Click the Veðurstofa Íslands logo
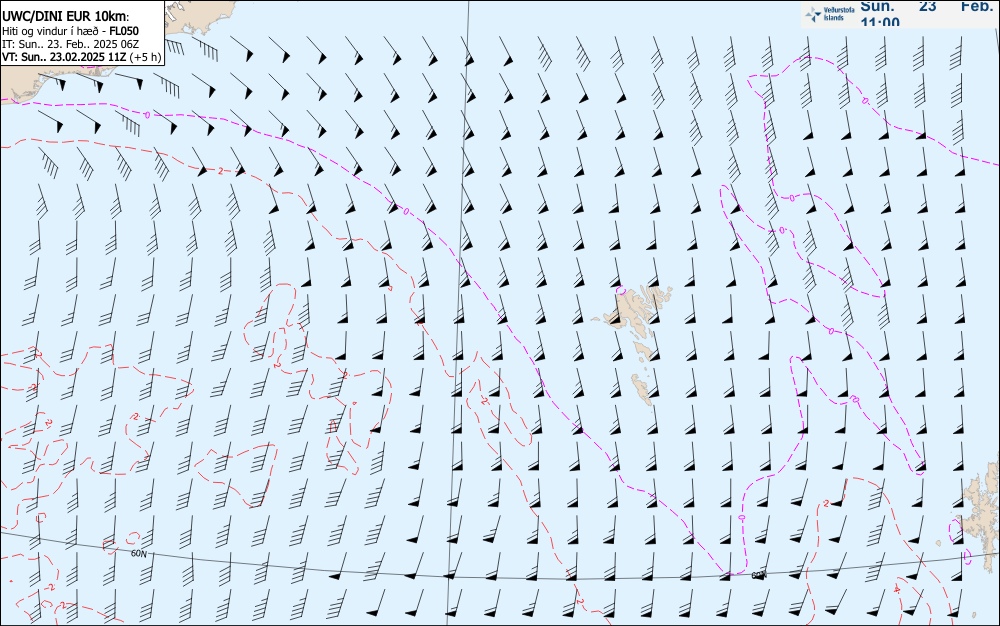Screen dimensions: 1000x626 (830, 14)
